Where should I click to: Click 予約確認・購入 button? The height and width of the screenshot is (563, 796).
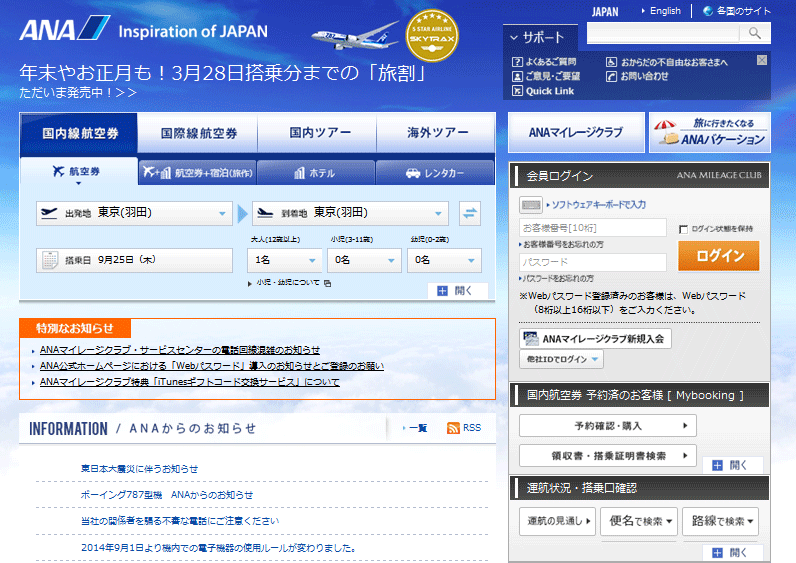608,425
